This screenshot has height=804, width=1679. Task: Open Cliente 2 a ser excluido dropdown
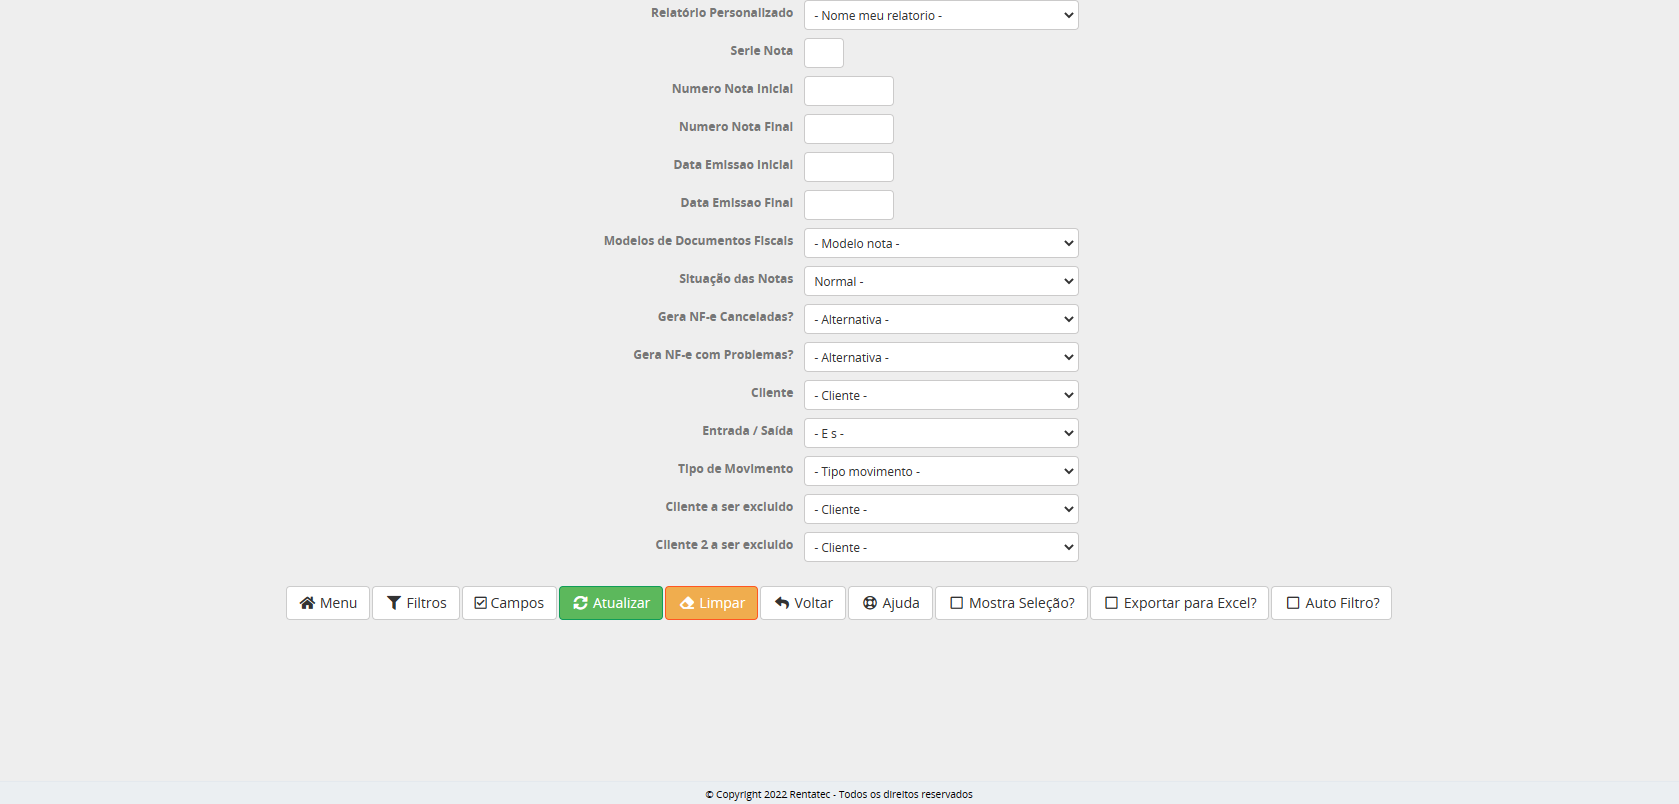pyautogui.click(x=940, y=548)
